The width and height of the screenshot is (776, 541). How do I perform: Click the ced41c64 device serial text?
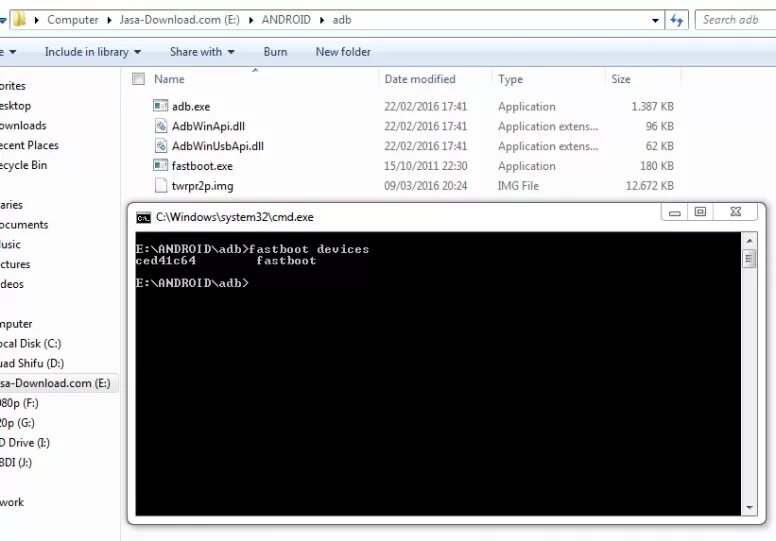[x=166, y=261]
